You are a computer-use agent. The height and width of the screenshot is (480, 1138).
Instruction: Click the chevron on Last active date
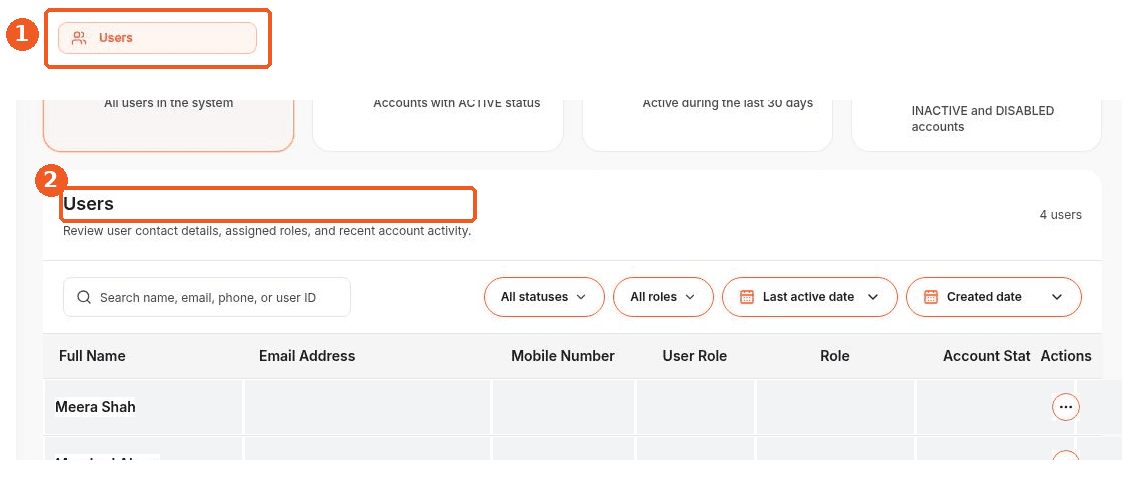pyautogui.click(x=873, y=297)
